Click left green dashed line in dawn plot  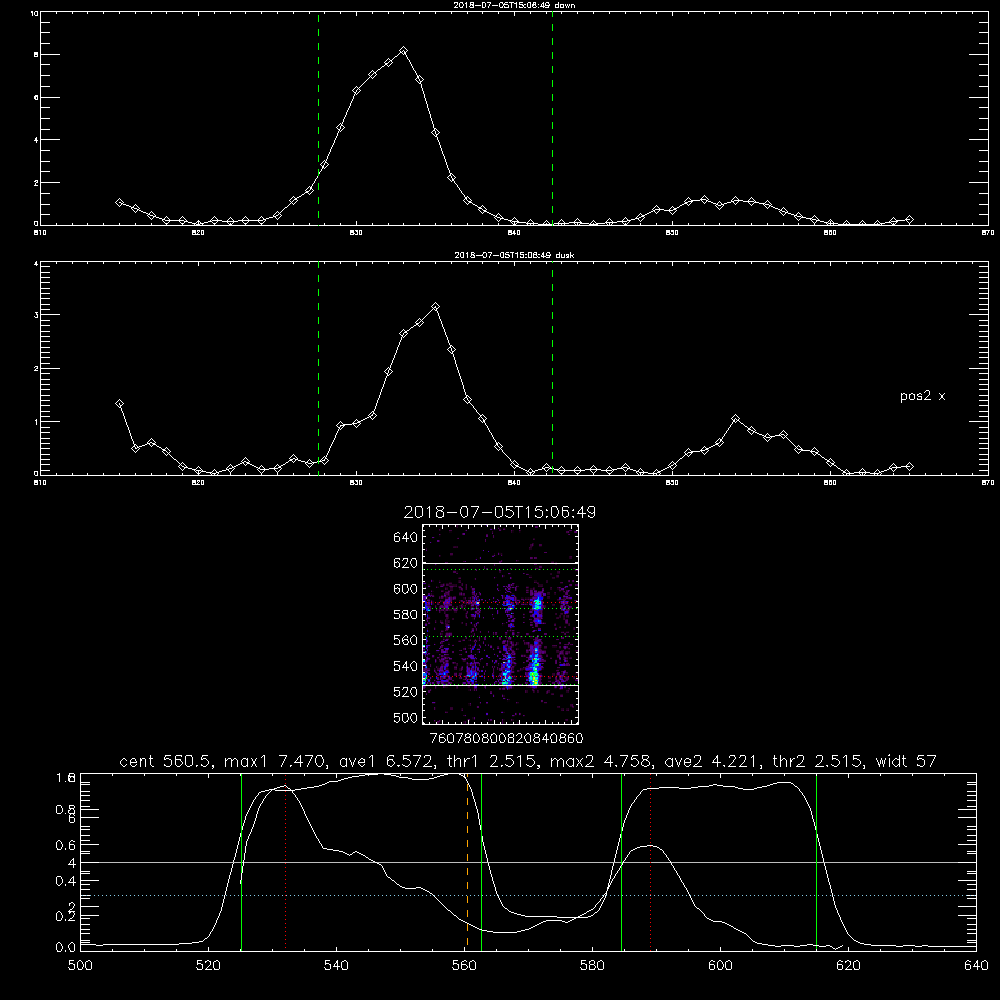click(x=318, y=118)
